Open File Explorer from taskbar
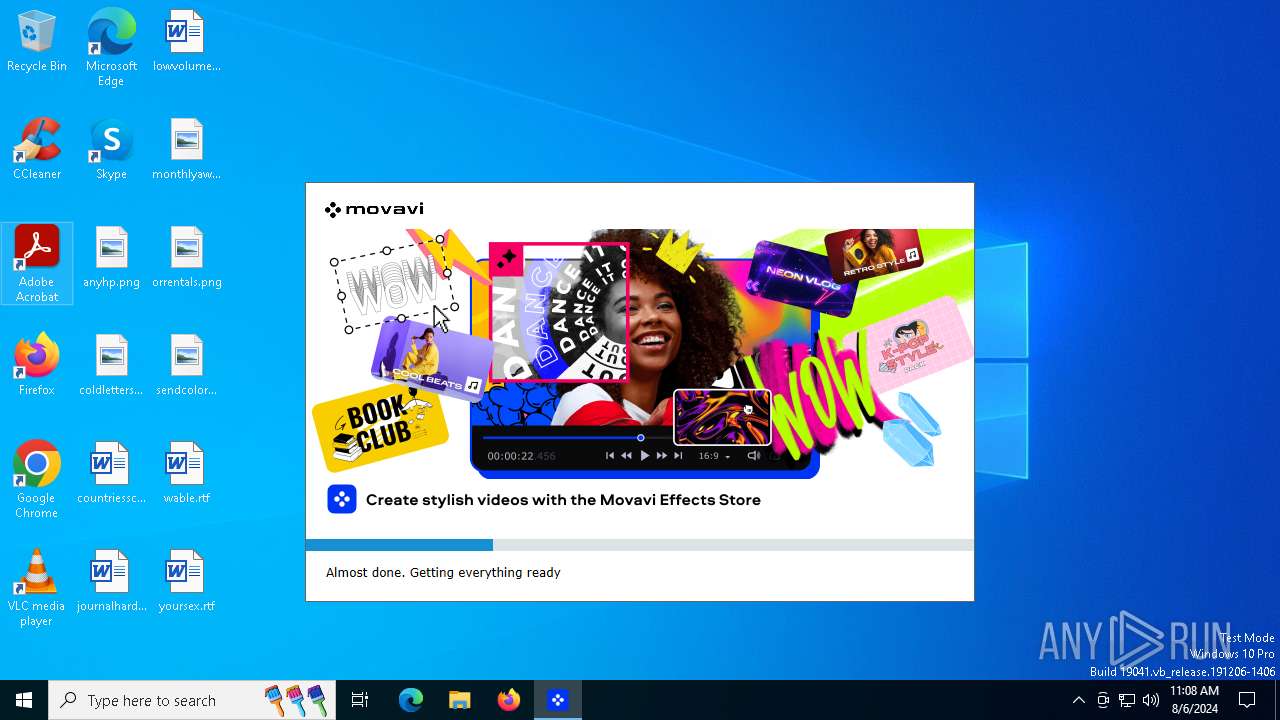 pos(460,700)
